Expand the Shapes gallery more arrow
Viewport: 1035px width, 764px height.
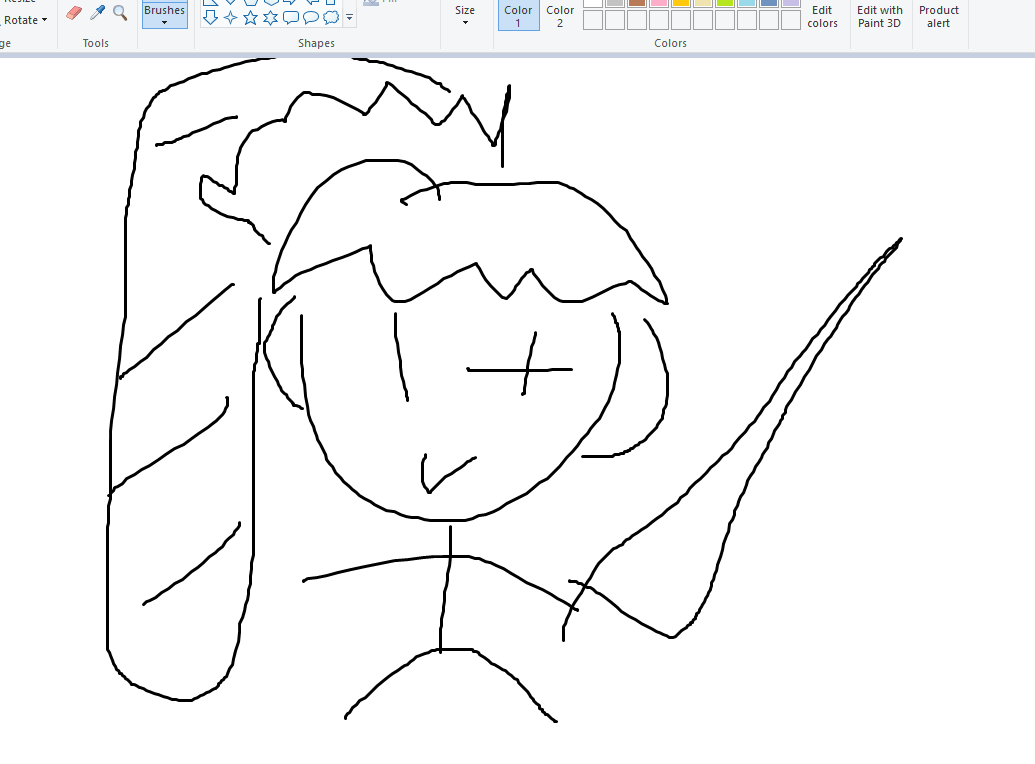[350, 18]
